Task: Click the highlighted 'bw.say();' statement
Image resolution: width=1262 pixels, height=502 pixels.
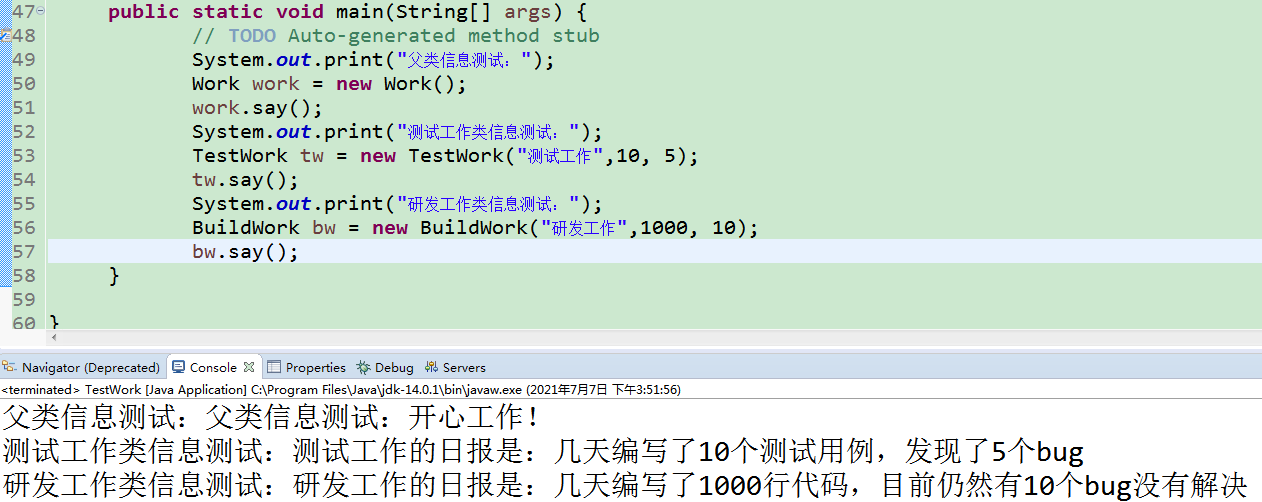Action: click(246, 252)
